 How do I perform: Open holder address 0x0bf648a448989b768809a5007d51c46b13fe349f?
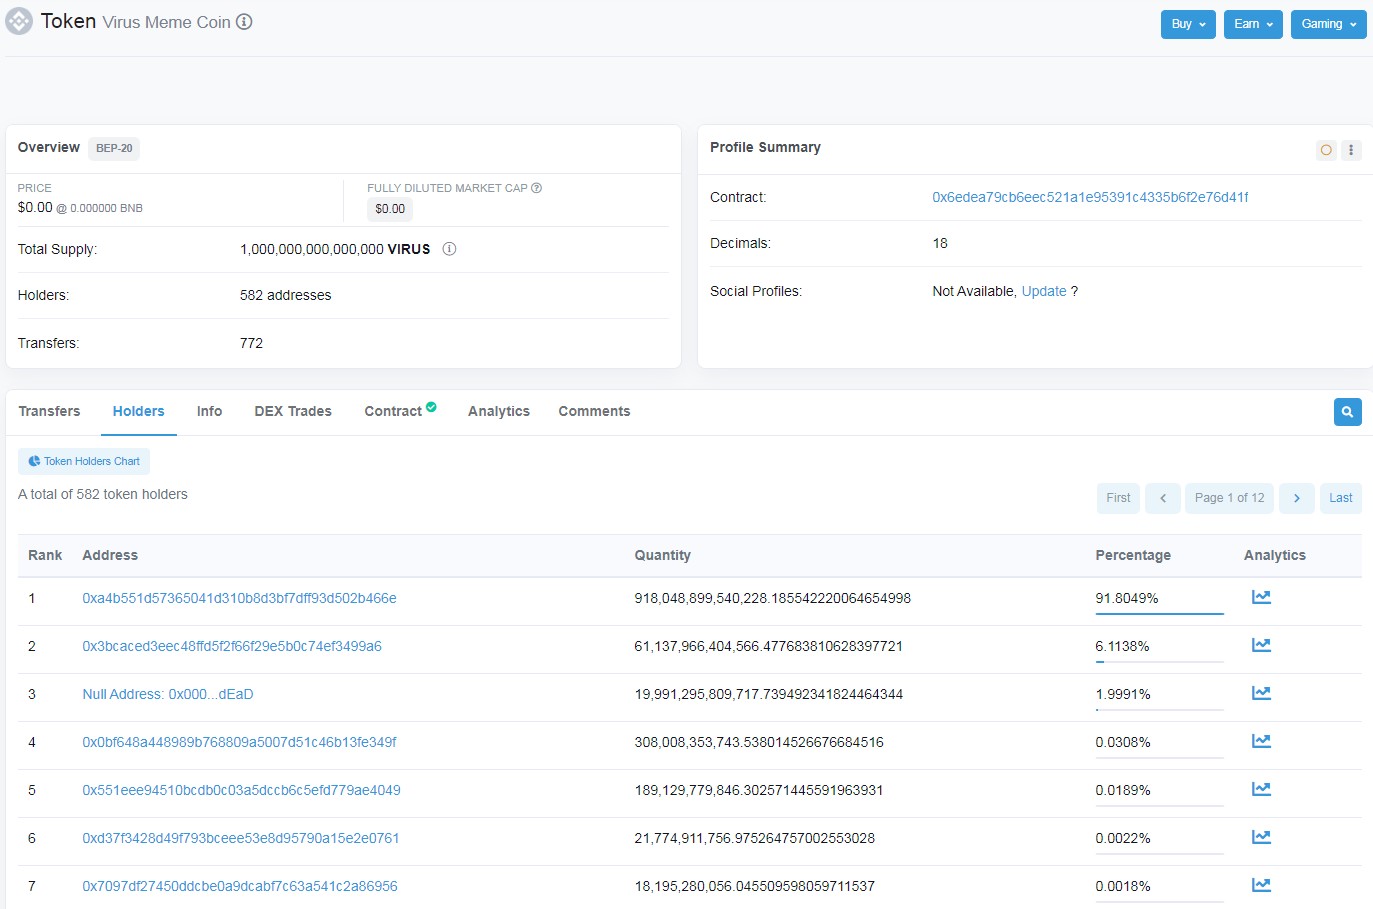click(x=239, y=742)
